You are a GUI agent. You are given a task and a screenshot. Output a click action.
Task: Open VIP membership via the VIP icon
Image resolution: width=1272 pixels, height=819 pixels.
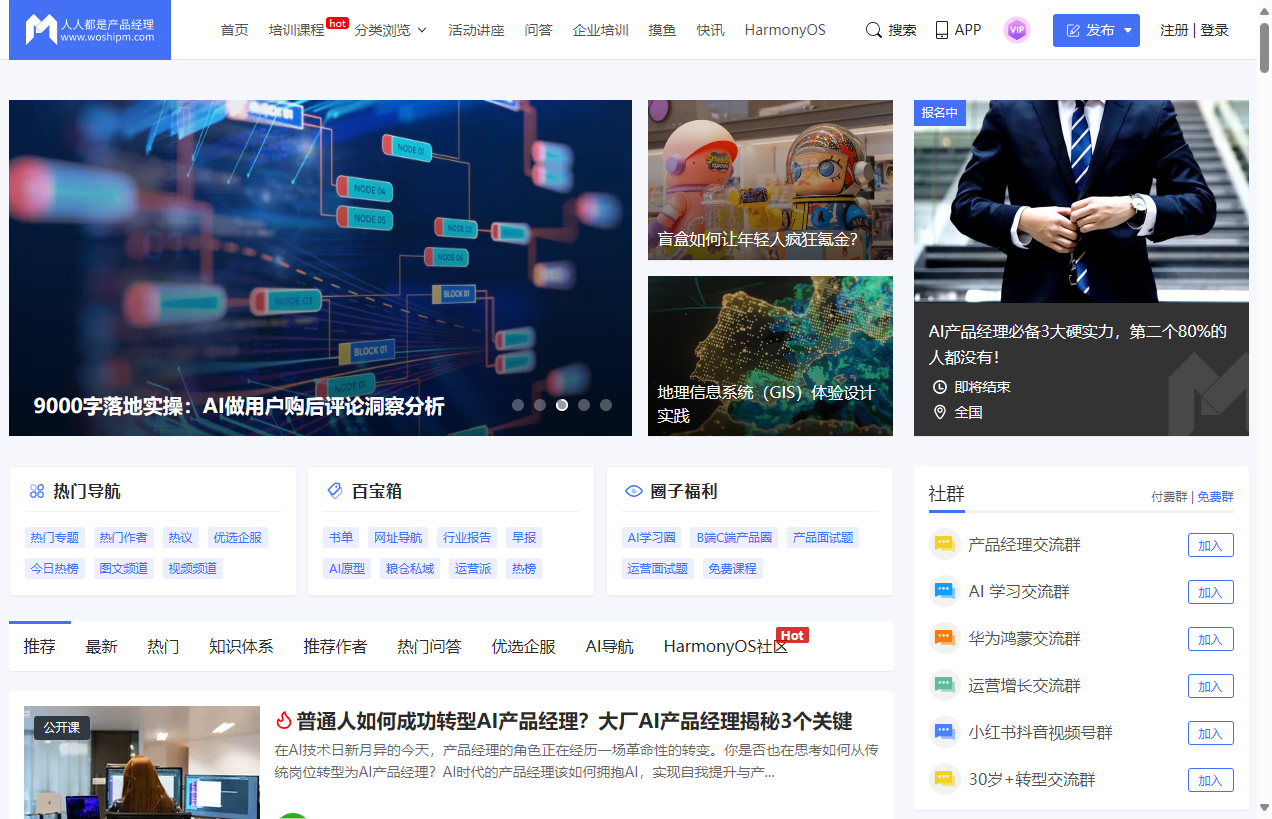(1017, 30)
